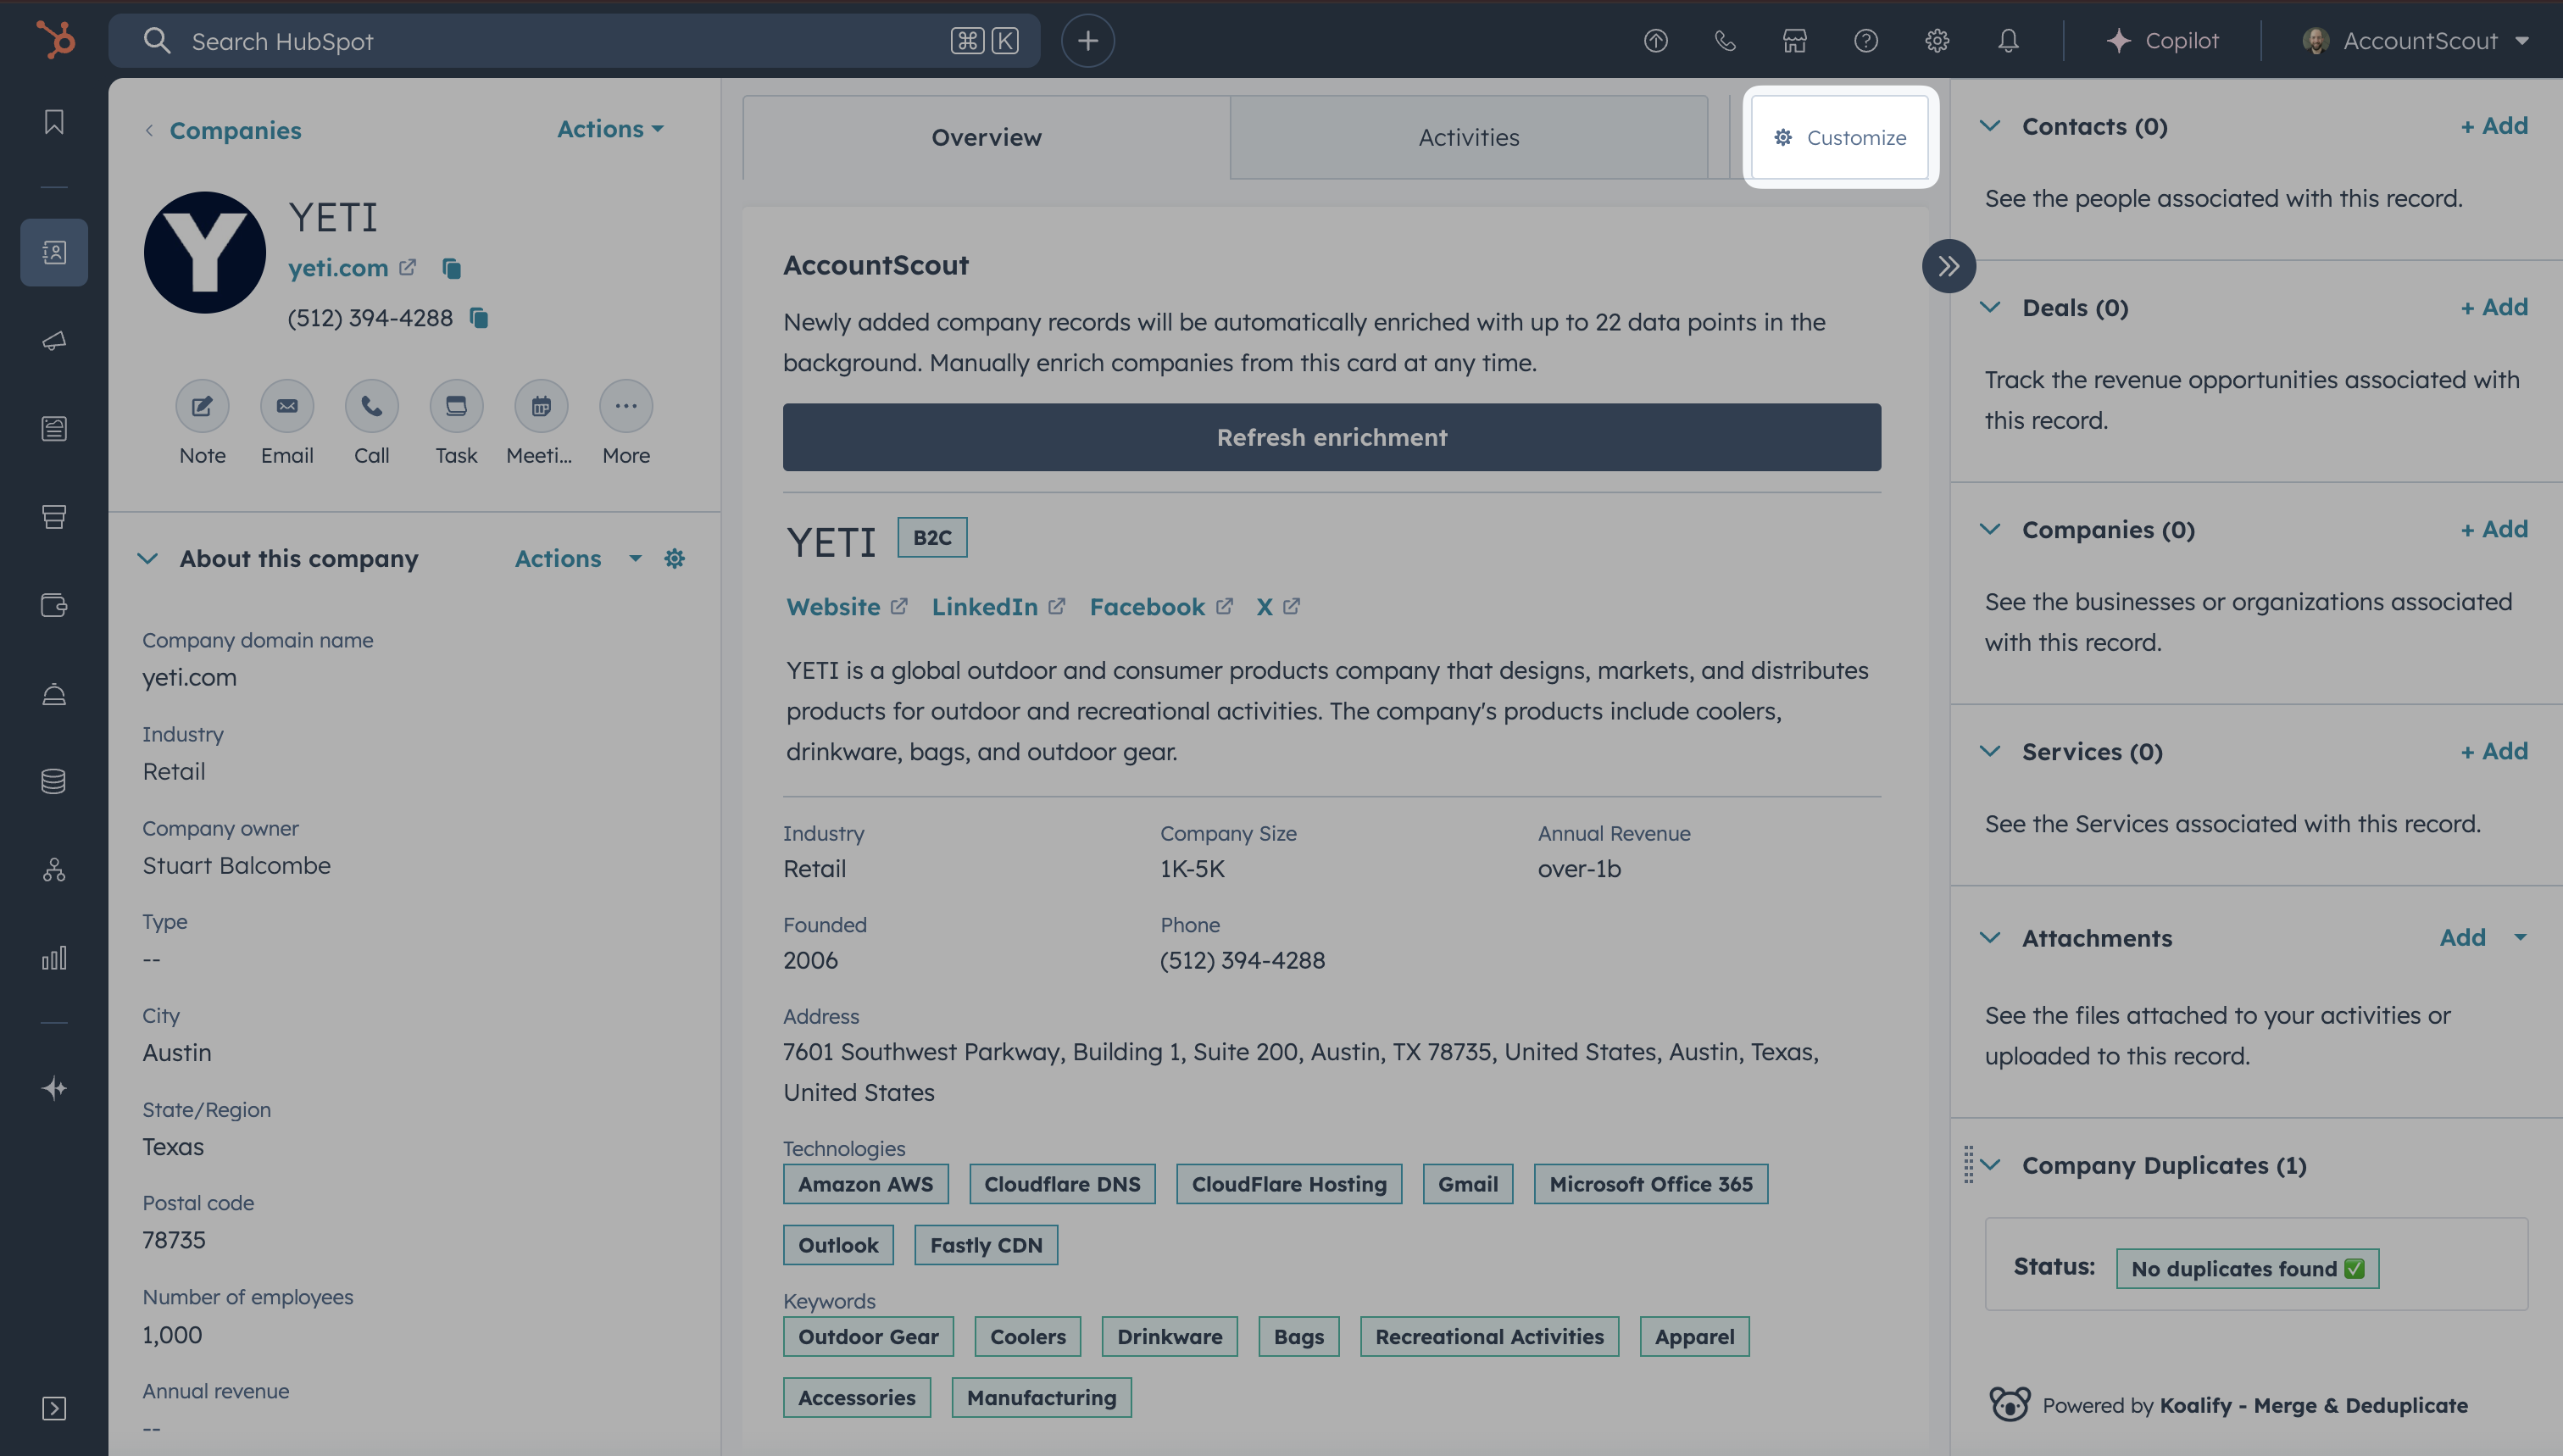Create a Task for YETI
The height and width of the screenshot is (1456, 2563).
tap(456, 406)
